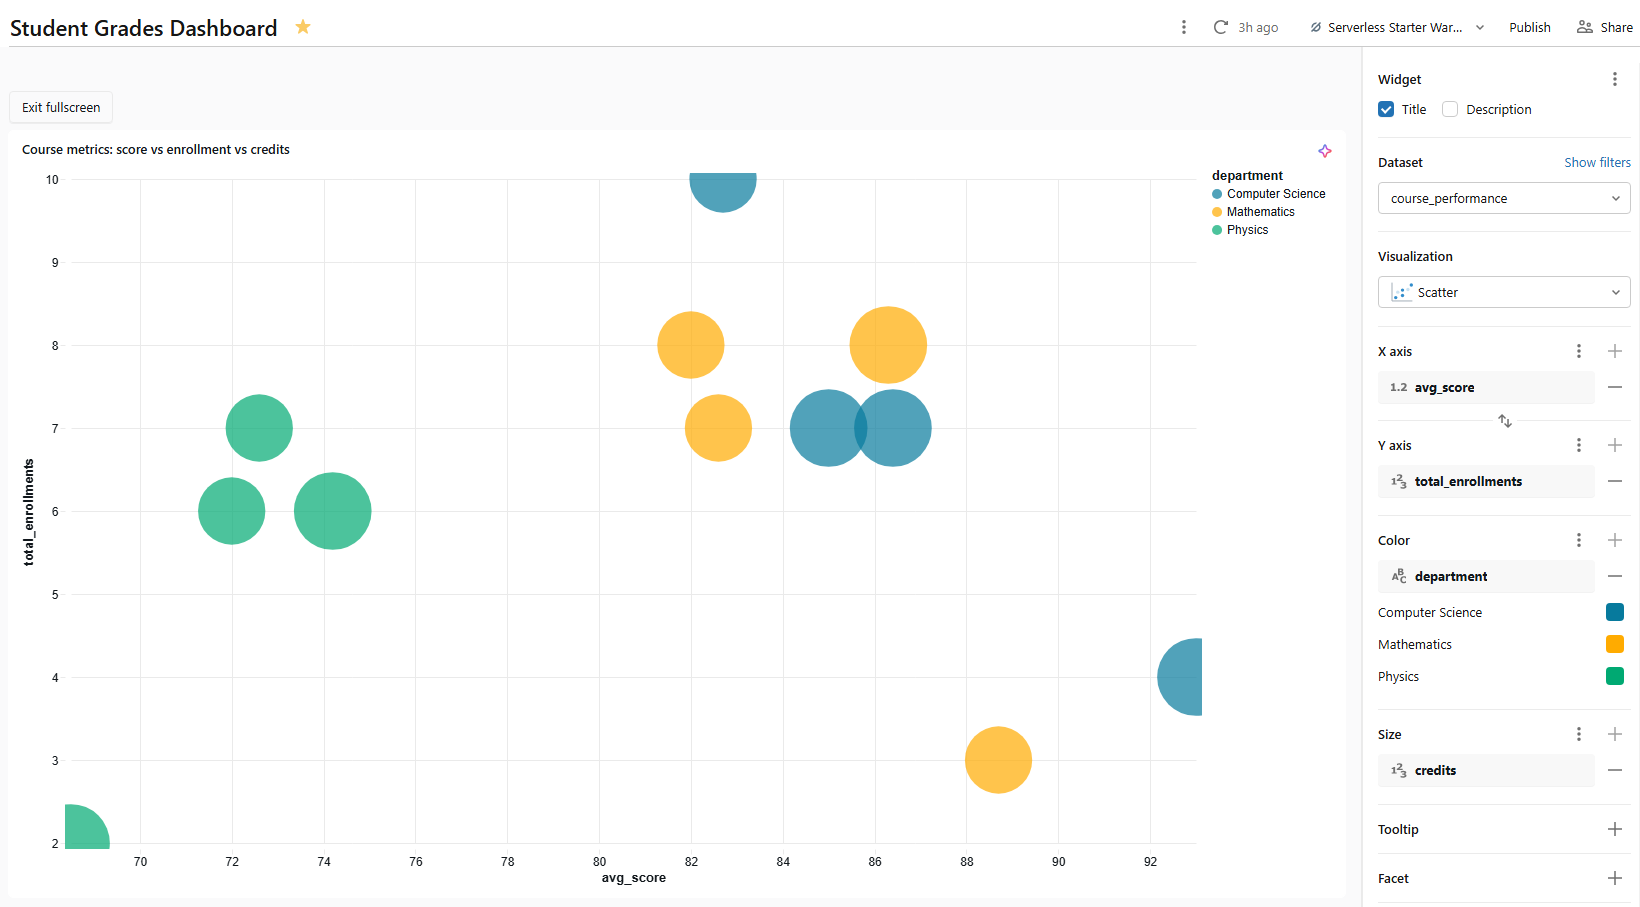This screenshot has width=1640, height=907.
Task: Change Physics green color swatch
Action: pyautogui.click(x=1615, y=676)
